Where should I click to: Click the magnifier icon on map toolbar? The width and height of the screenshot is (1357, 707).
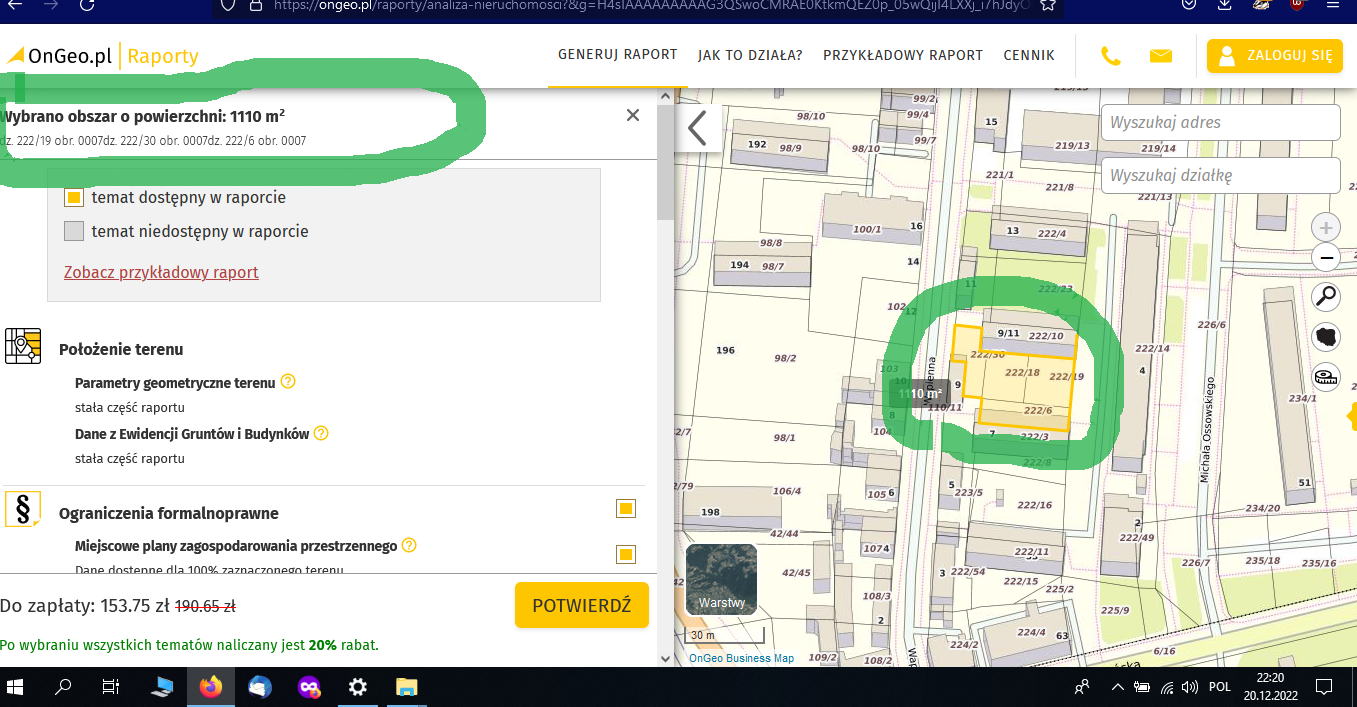[1326, 296]
